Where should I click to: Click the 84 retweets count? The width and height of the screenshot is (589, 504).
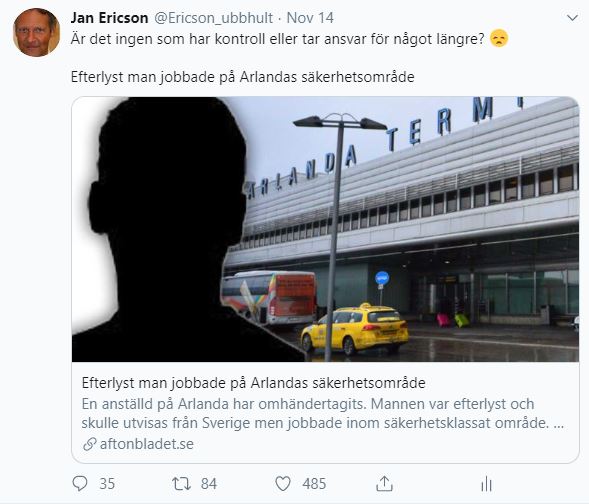[x=209, y=484]
